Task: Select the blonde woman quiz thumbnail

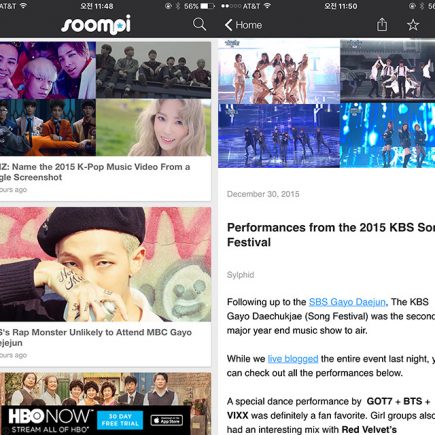Action: pyautogui.click(x=153, y=127)
